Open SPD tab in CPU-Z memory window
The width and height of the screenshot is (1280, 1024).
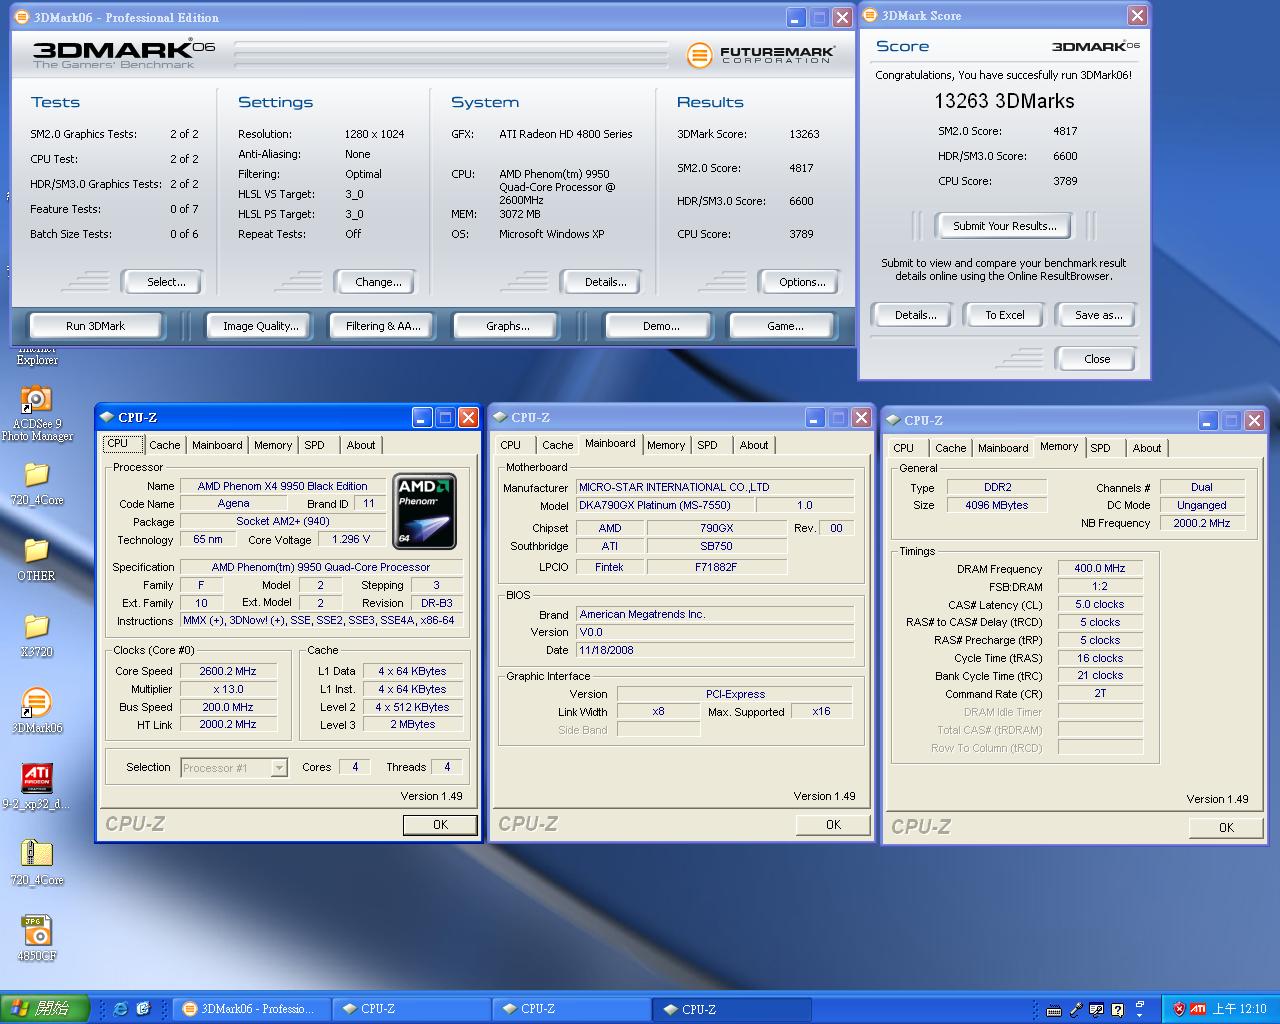pyautogui.click(x=1100, y=448)
